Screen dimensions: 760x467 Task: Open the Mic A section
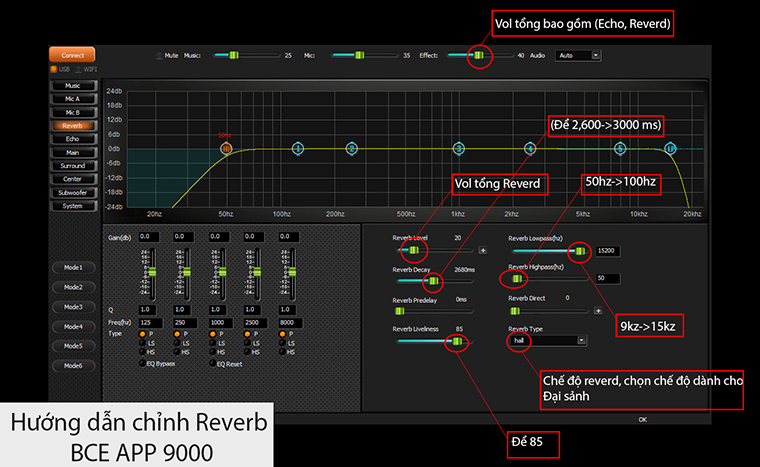pyautogui.click(x=73, y=99)
